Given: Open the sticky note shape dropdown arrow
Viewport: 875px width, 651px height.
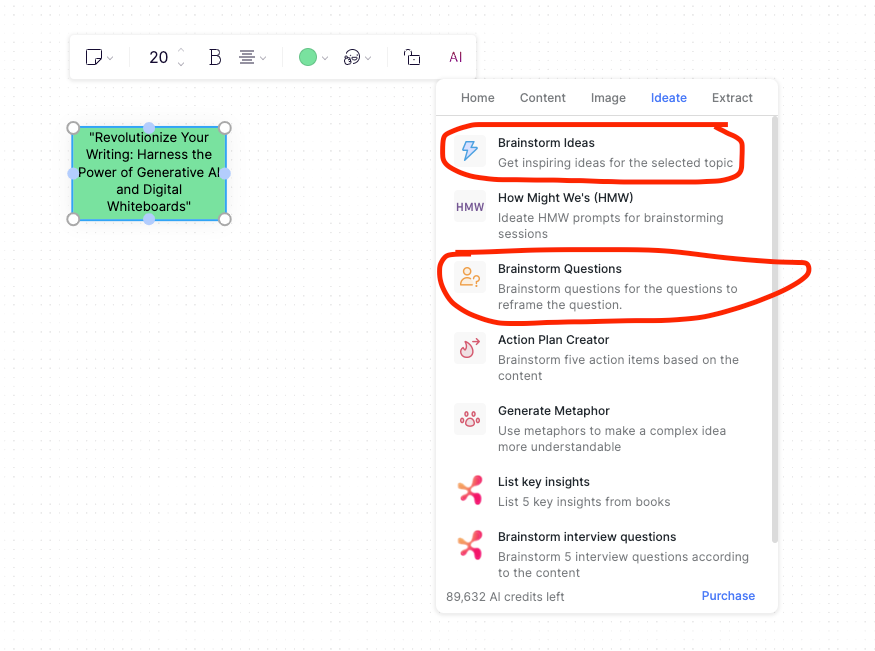Looking at the screenshot, I should (x=110, y=58).
